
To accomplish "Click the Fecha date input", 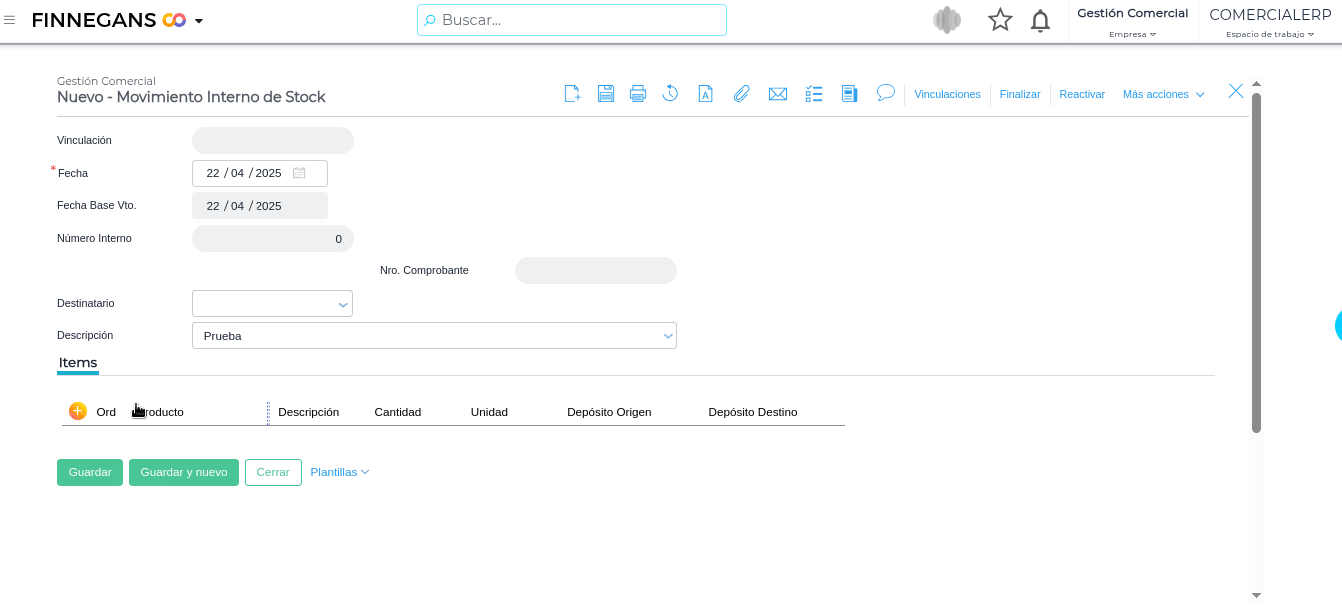I will point(260,173).
